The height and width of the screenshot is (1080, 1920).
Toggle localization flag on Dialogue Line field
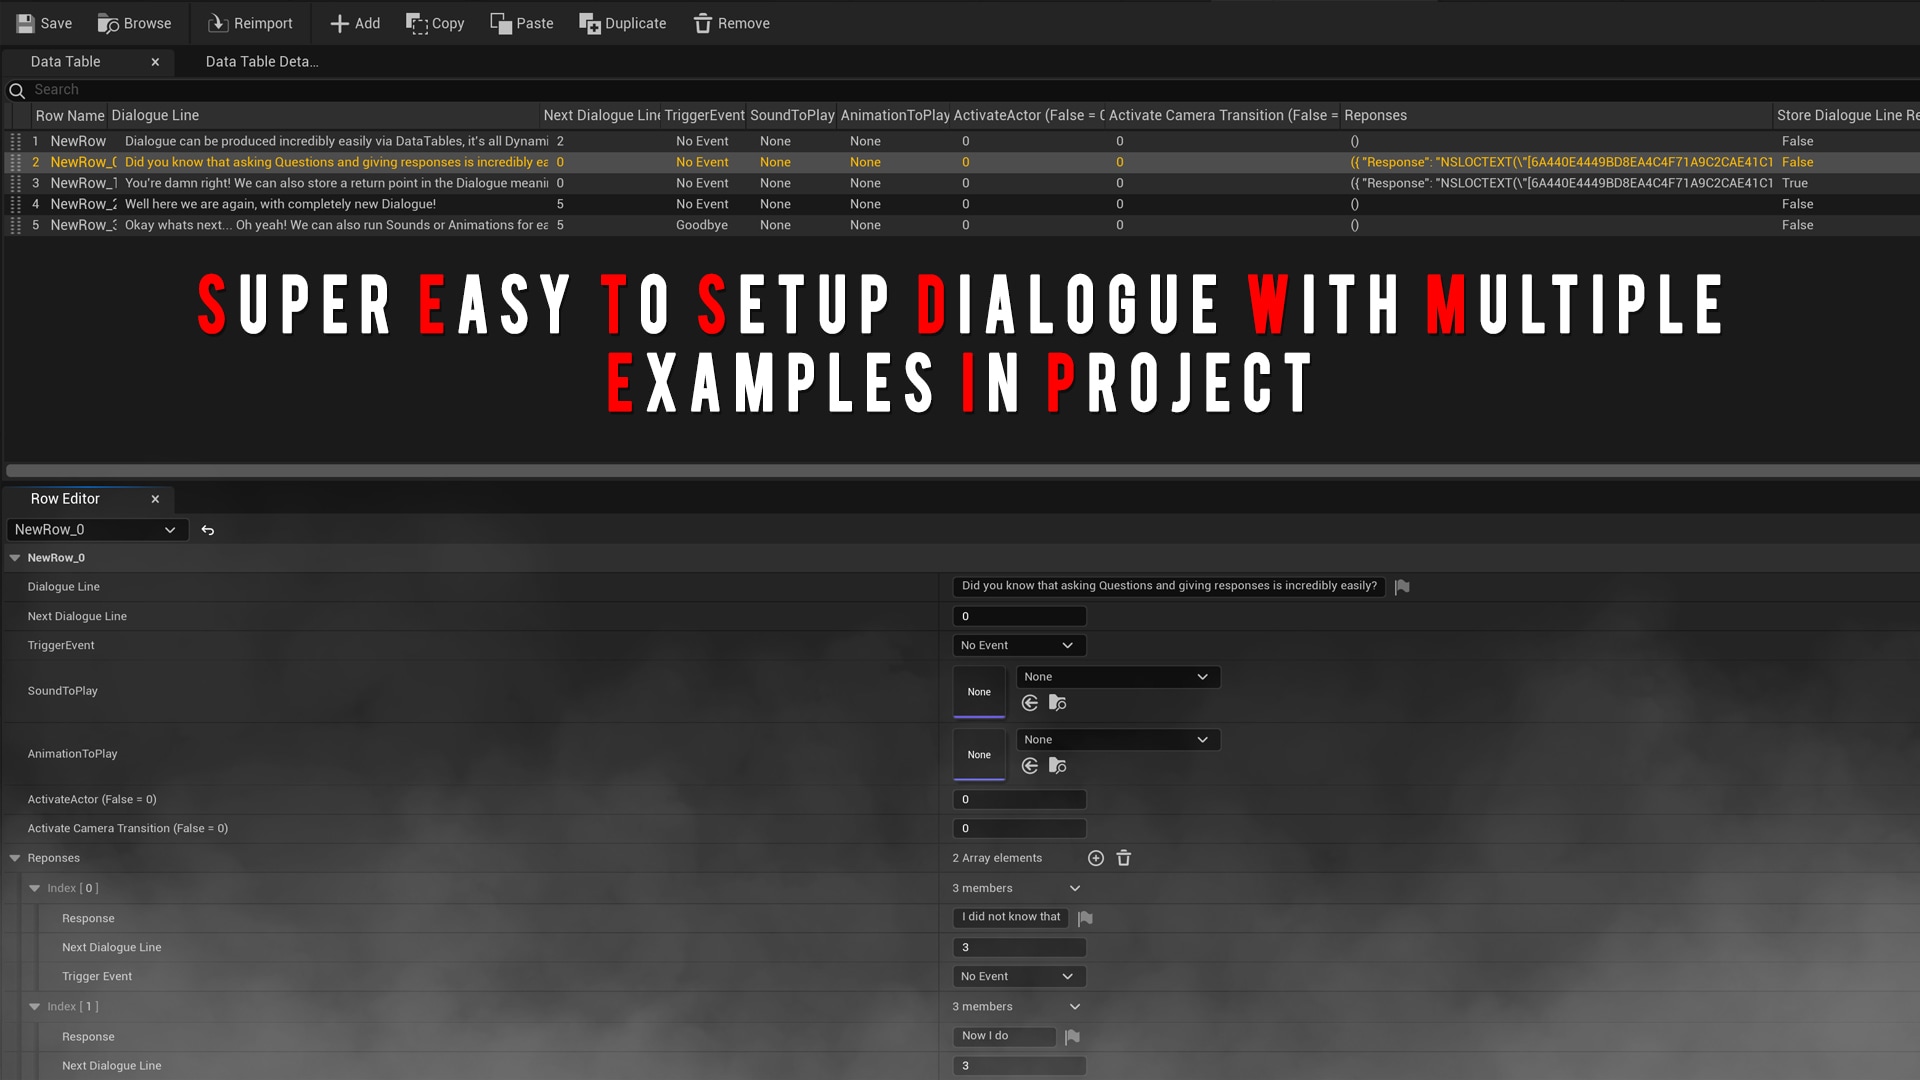click(x=1400, y=587)
